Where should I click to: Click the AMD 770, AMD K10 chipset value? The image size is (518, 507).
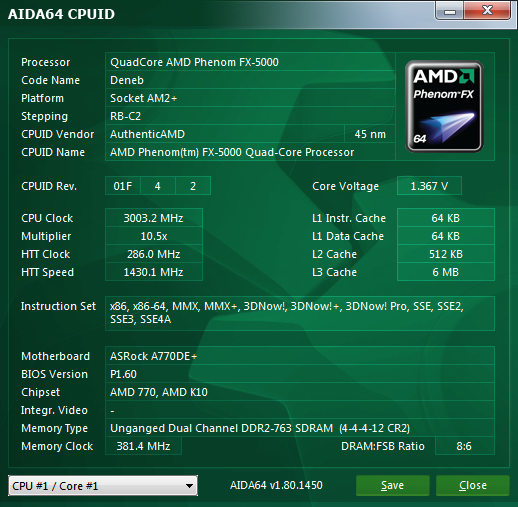[159, 392]
